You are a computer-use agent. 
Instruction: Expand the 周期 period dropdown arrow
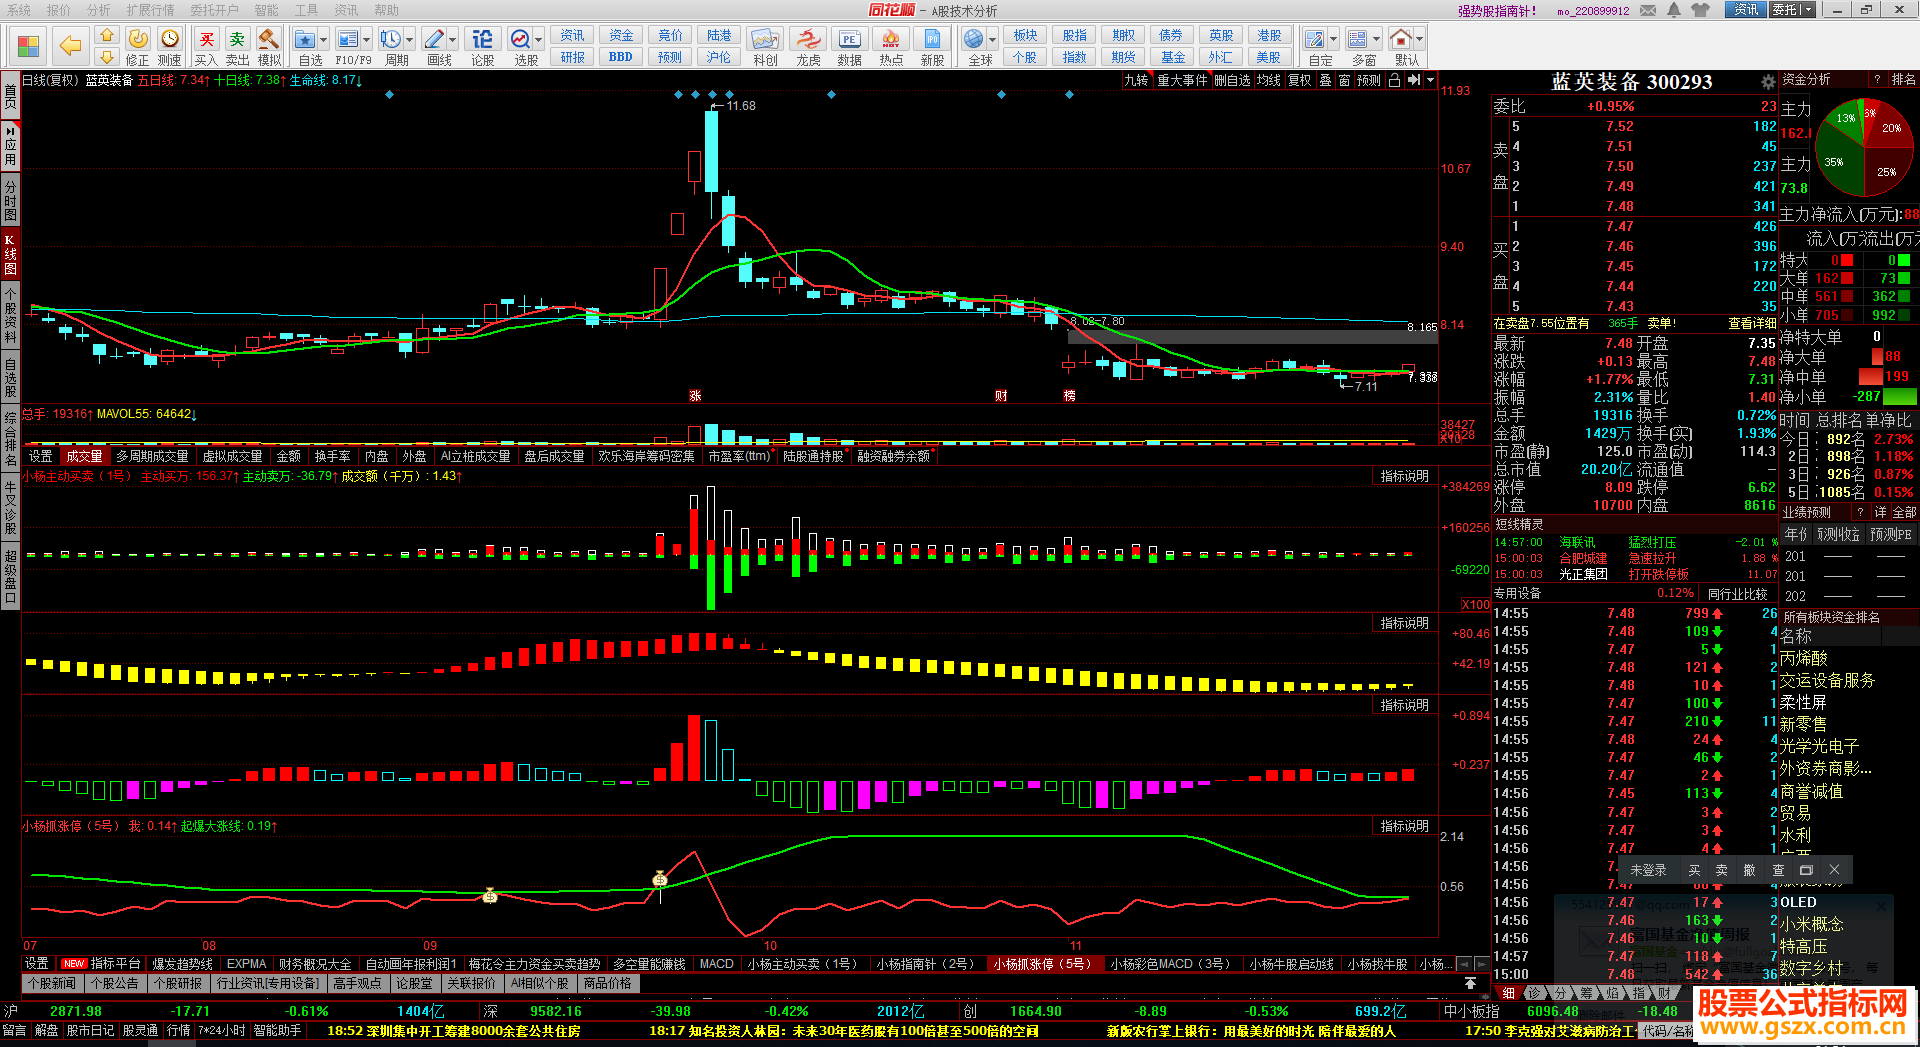click(x=410, y=40)
